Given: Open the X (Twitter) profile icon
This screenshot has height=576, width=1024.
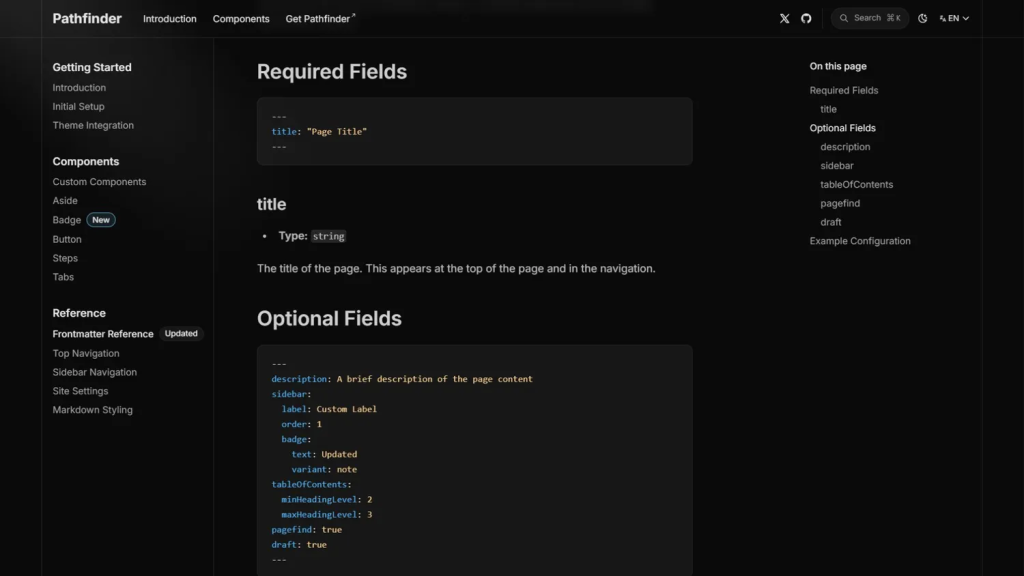Looking at the screenshot, I should click(x=784, y=18).
